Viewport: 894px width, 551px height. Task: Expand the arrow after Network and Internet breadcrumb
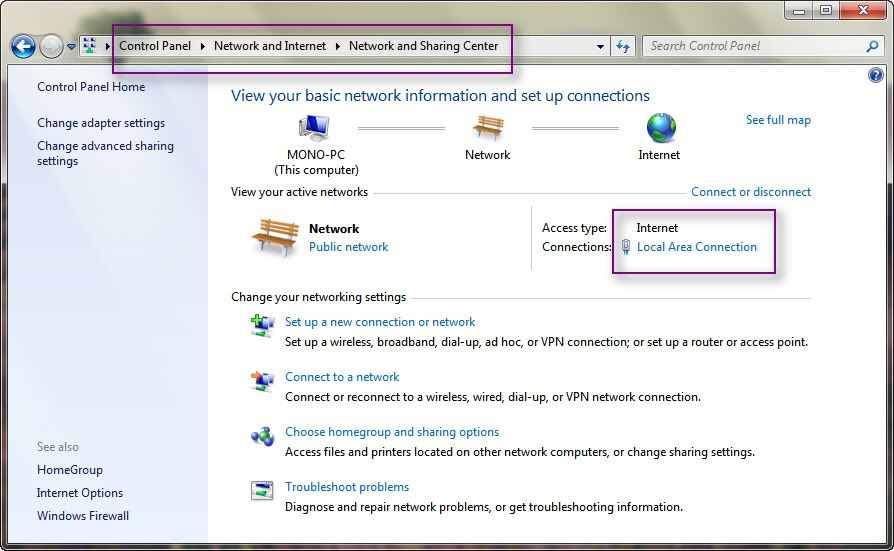point(338,46)
